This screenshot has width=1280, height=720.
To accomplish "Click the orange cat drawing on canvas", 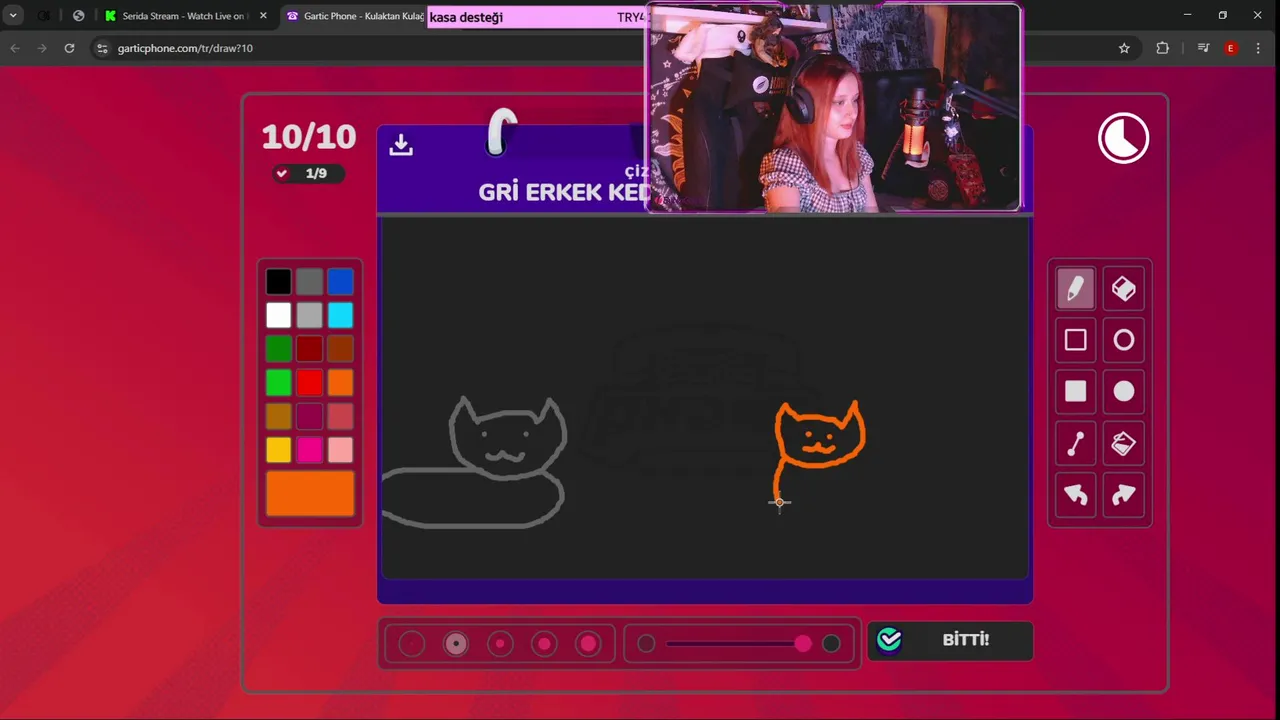I will point(818,450).
